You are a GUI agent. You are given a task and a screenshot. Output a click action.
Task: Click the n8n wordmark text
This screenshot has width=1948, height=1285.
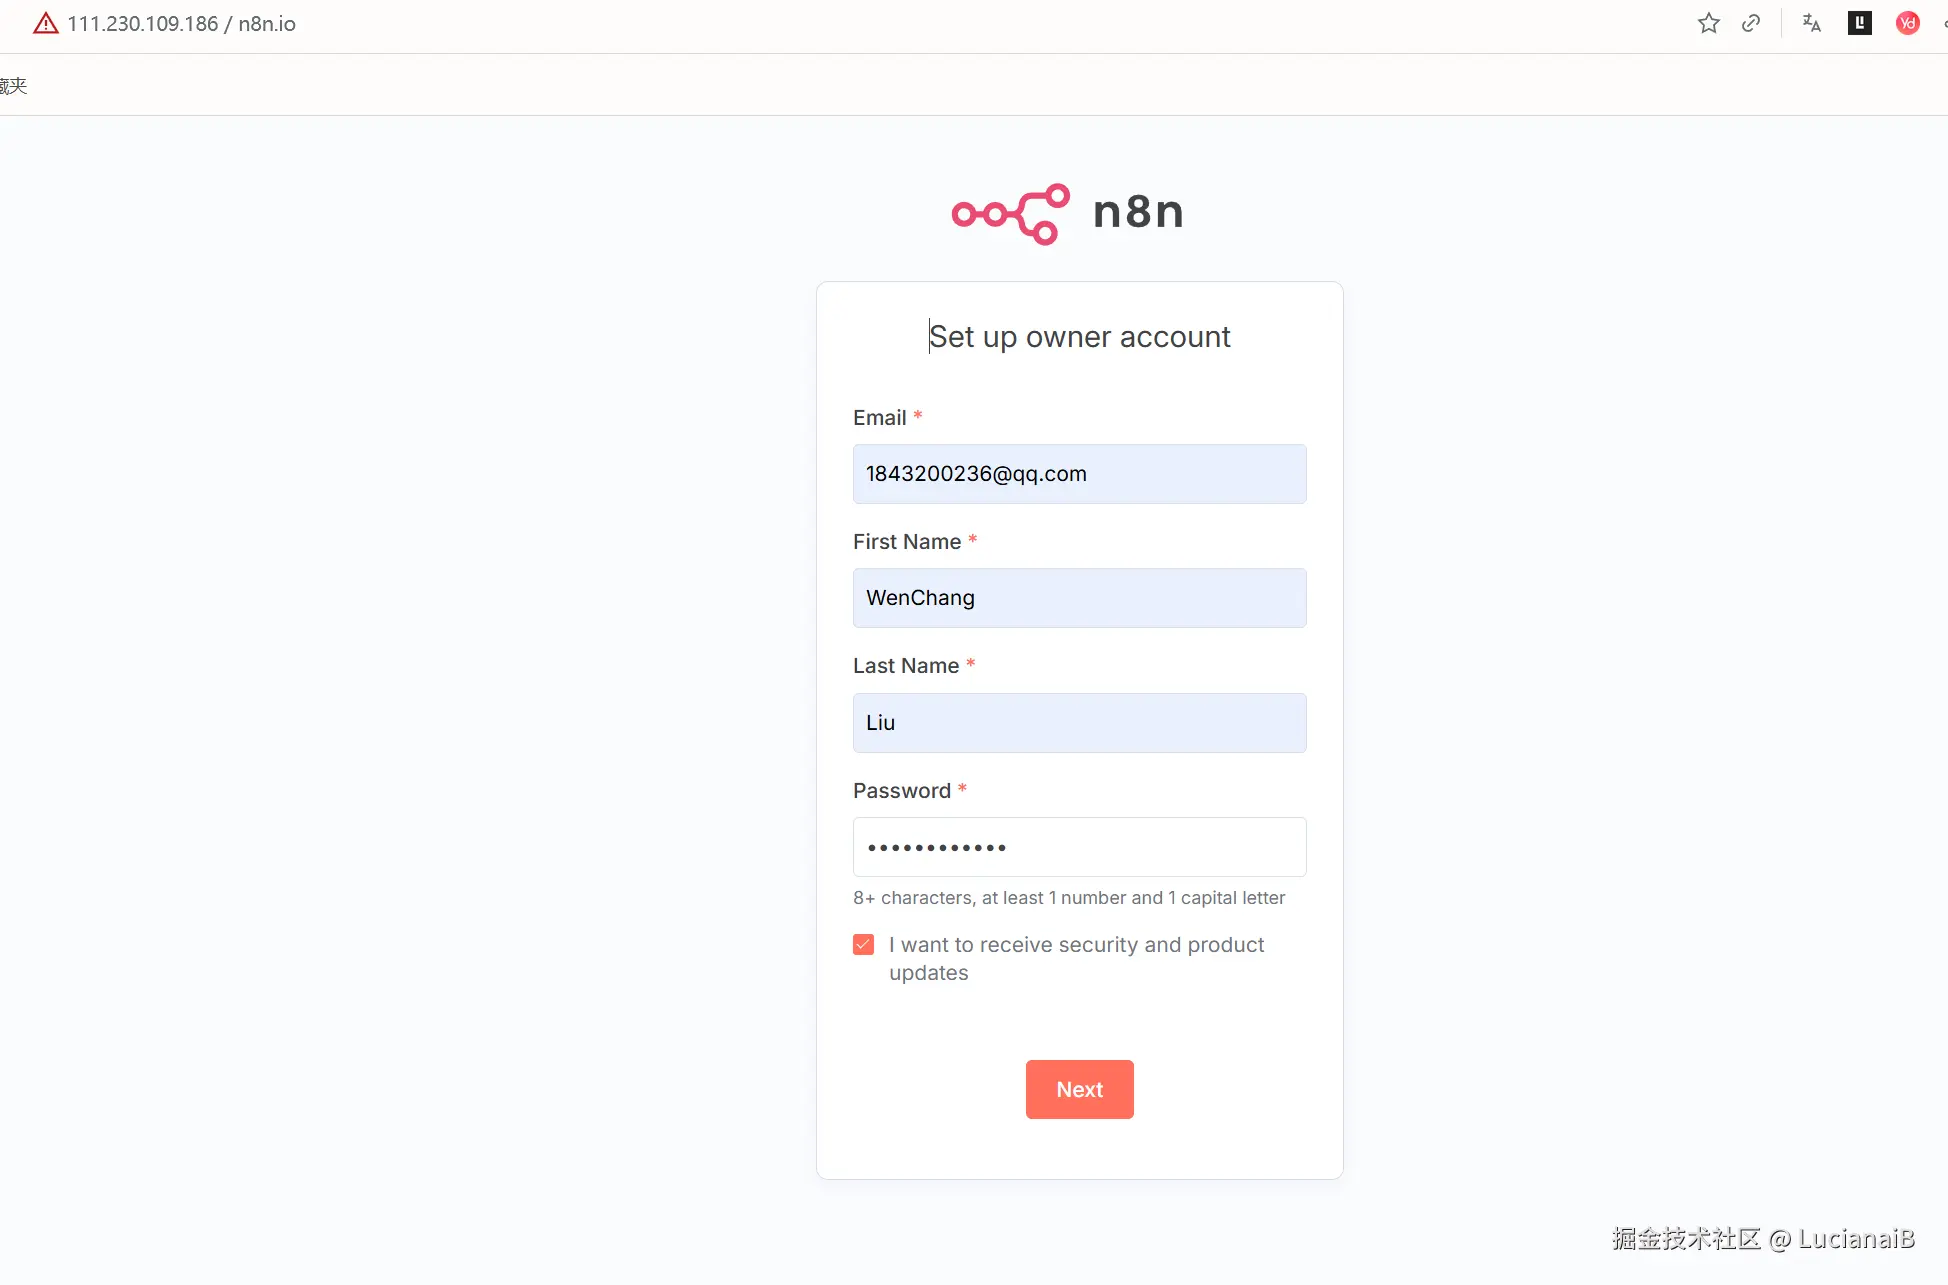point(1138,212)
